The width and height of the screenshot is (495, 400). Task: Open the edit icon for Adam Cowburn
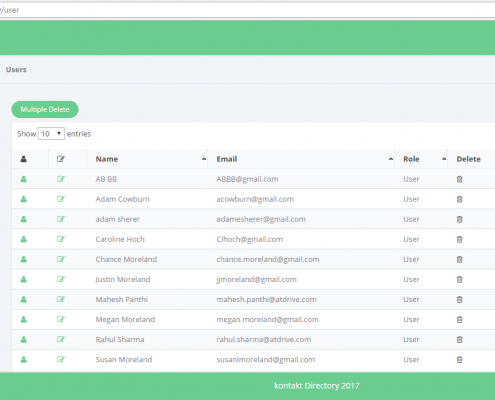pyautogui.click(x=61, y=199)
